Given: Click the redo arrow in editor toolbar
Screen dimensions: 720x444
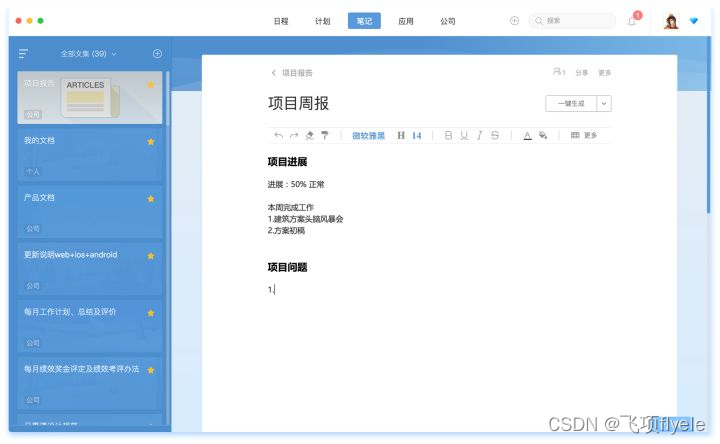Looking at the screenshot, I should [294, 135].
